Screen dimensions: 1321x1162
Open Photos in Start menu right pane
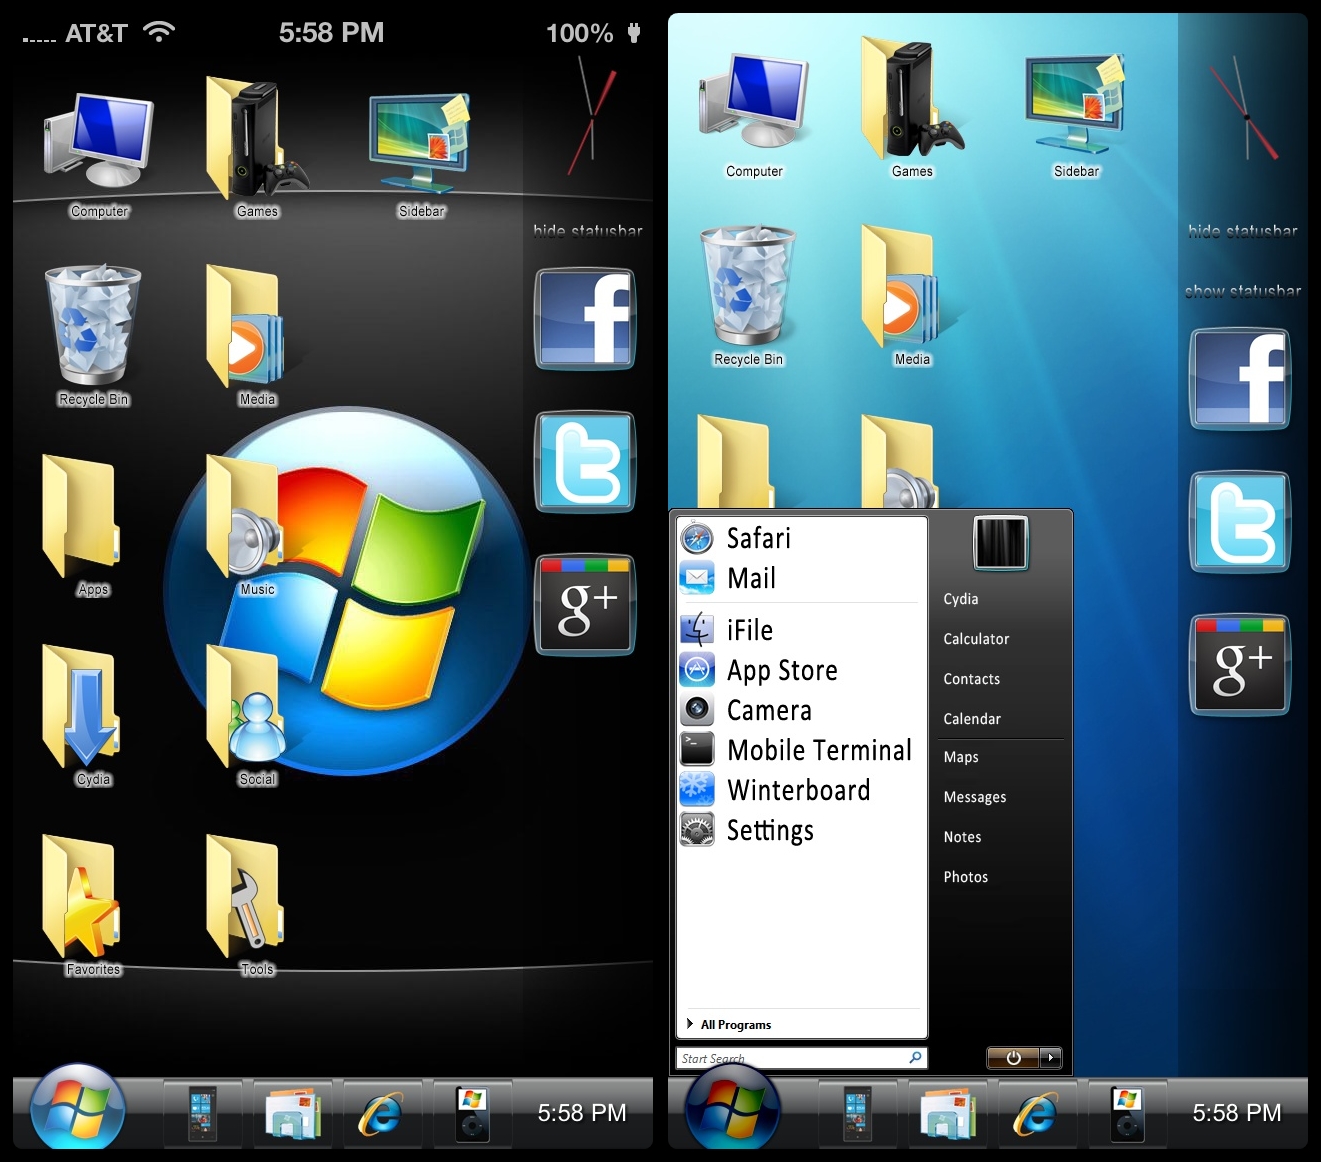[966, 877]
